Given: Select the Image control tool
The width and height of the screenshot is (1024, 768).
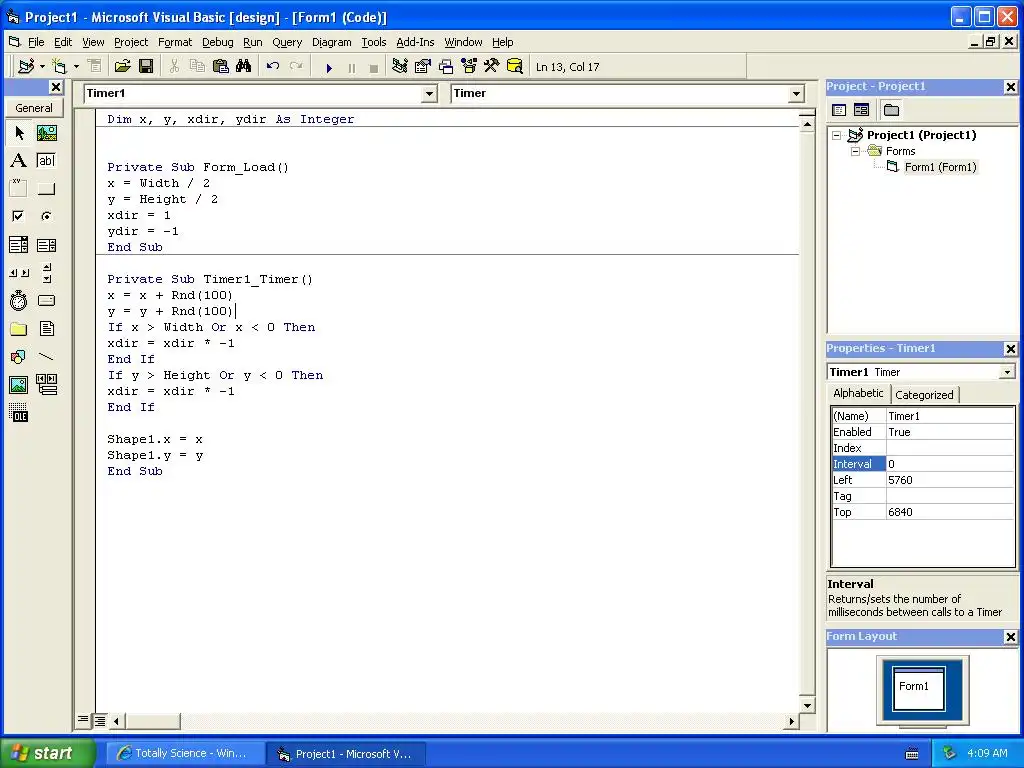Looking at the screenshot, I should tap(19, 385).
